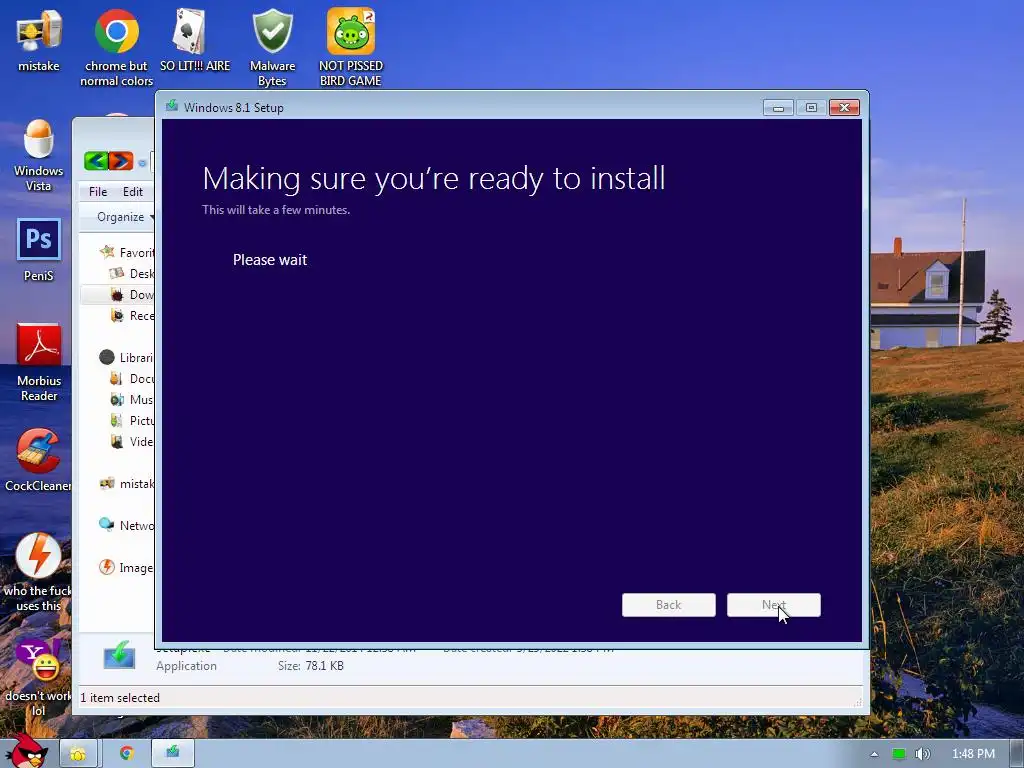The image size is (1024, 768).
Task: Click the '1 item selected' status text
Action: coord(120,697)
